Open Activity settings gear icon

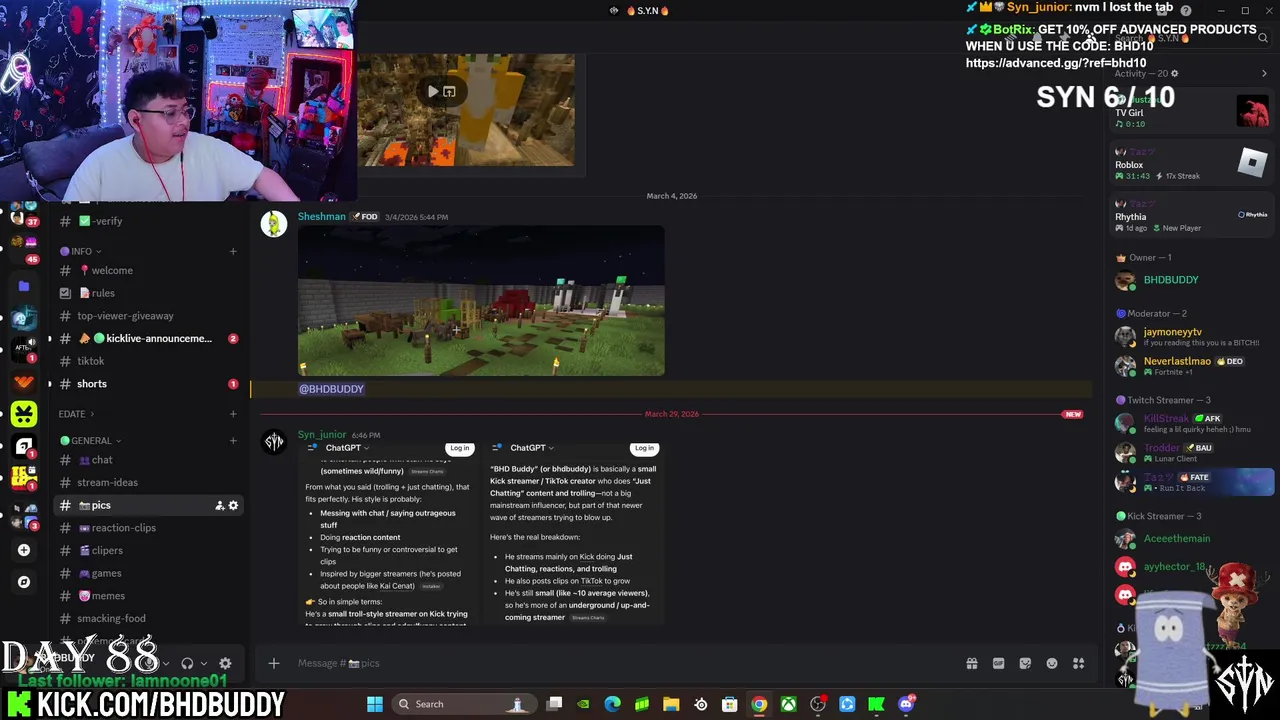tap(1174, 73)
